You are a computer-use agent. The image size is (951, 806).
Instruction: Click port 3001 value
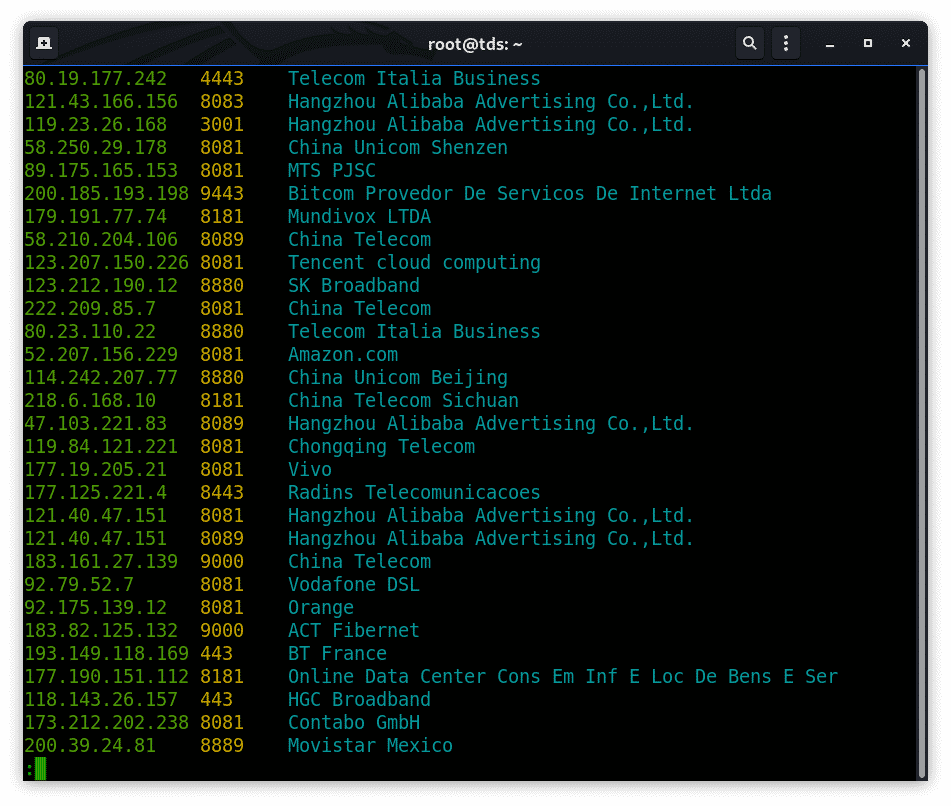[x=222, y=125]
